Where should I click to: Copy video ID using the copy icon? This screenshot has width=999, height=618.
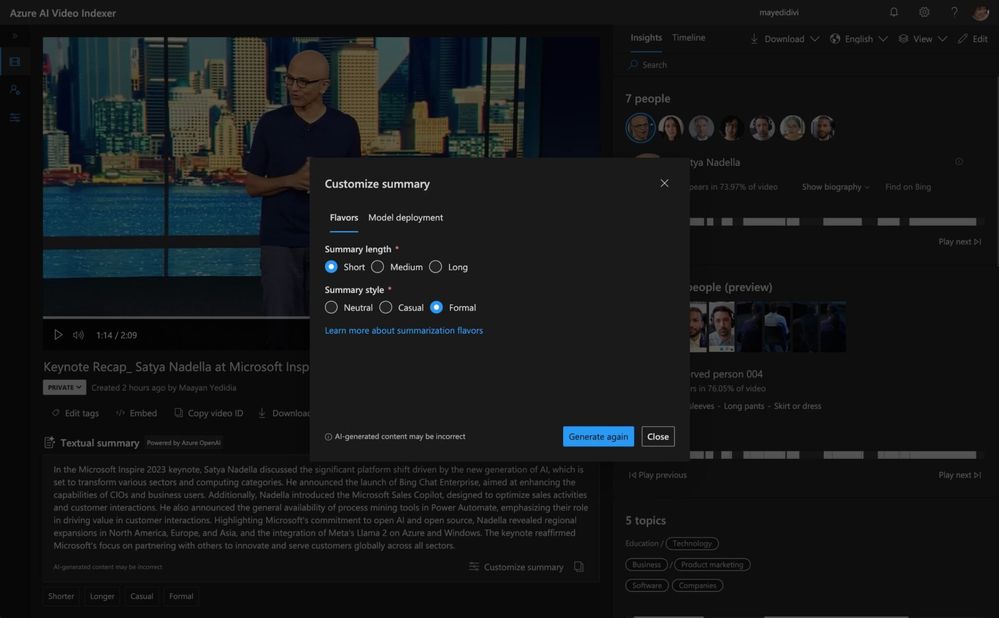pyautogui.click(x=178, y=413)
